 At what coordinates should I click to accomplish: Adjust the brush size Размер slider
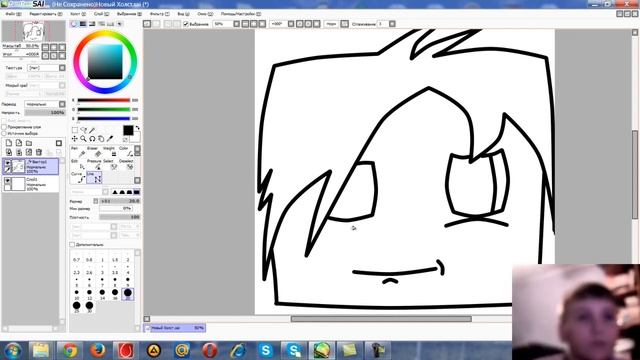point(120,201)
